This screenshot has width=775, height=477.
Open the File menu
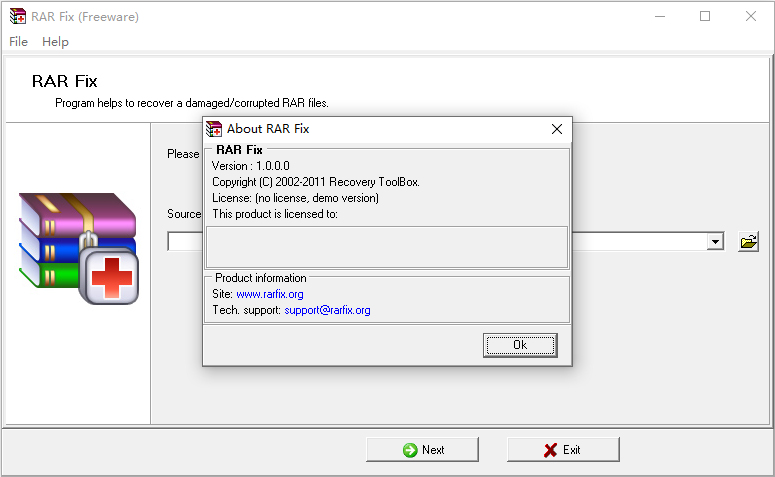point(18,42)
